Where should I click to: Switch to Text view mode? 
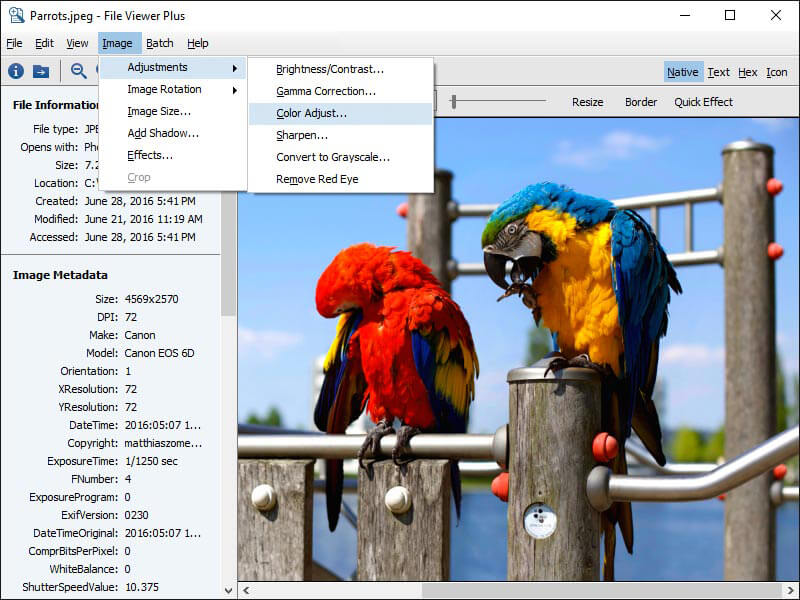[719, 72]
